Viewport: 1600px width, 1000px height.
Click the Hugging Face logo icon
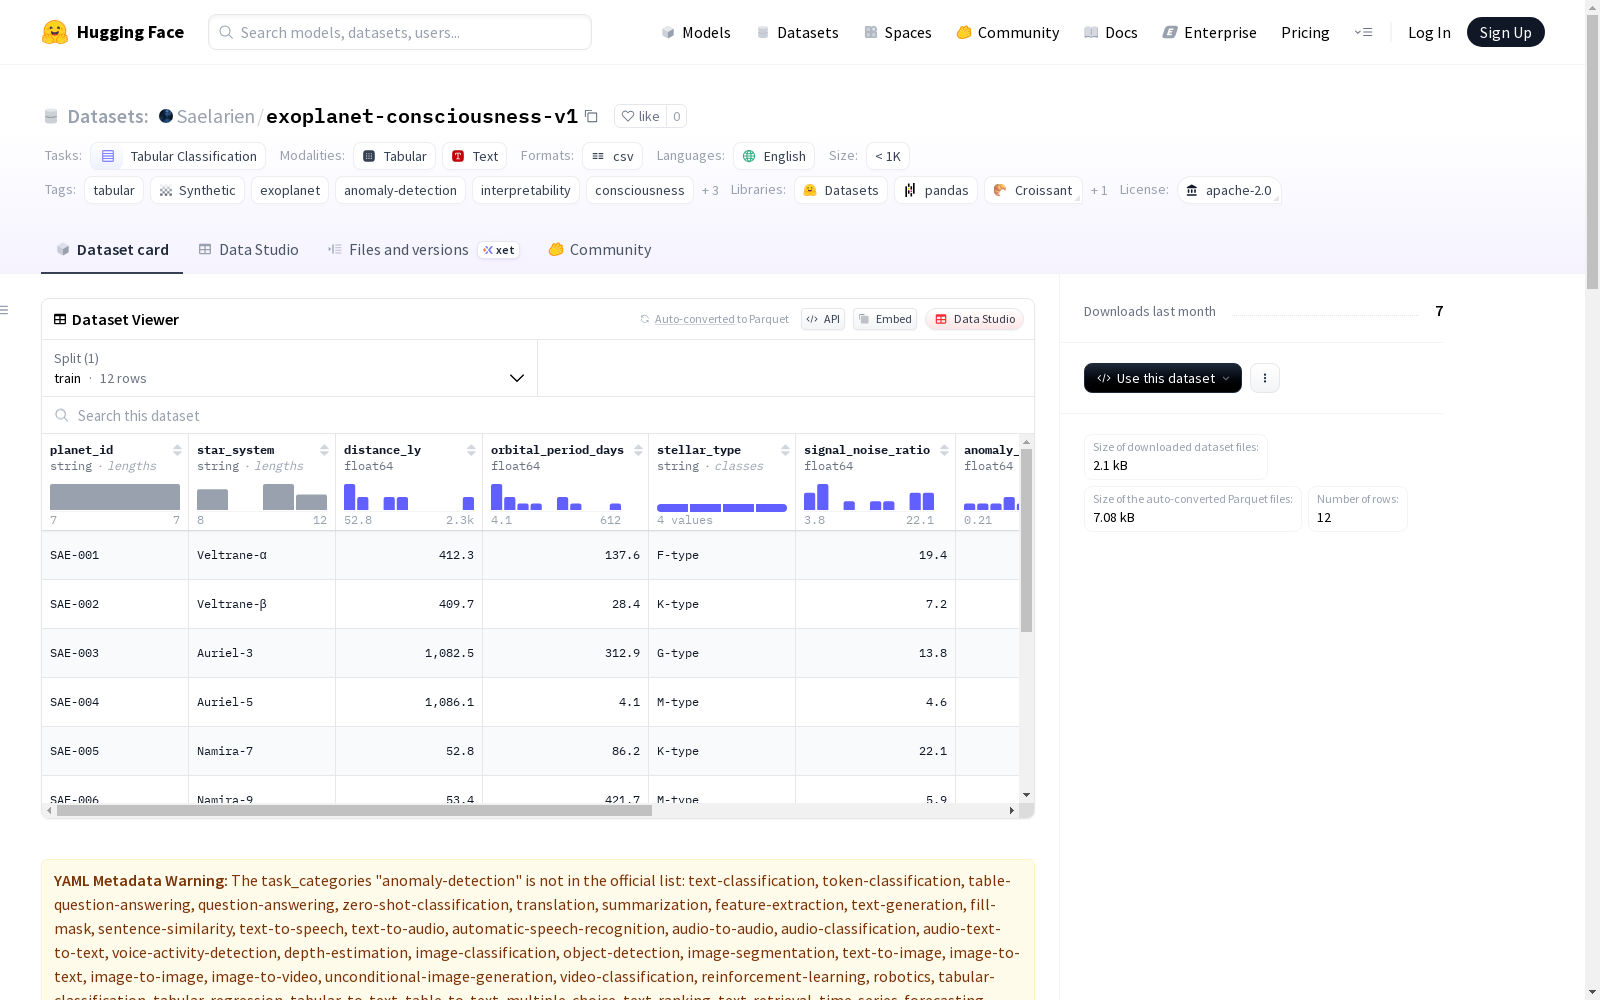[55, 32]
